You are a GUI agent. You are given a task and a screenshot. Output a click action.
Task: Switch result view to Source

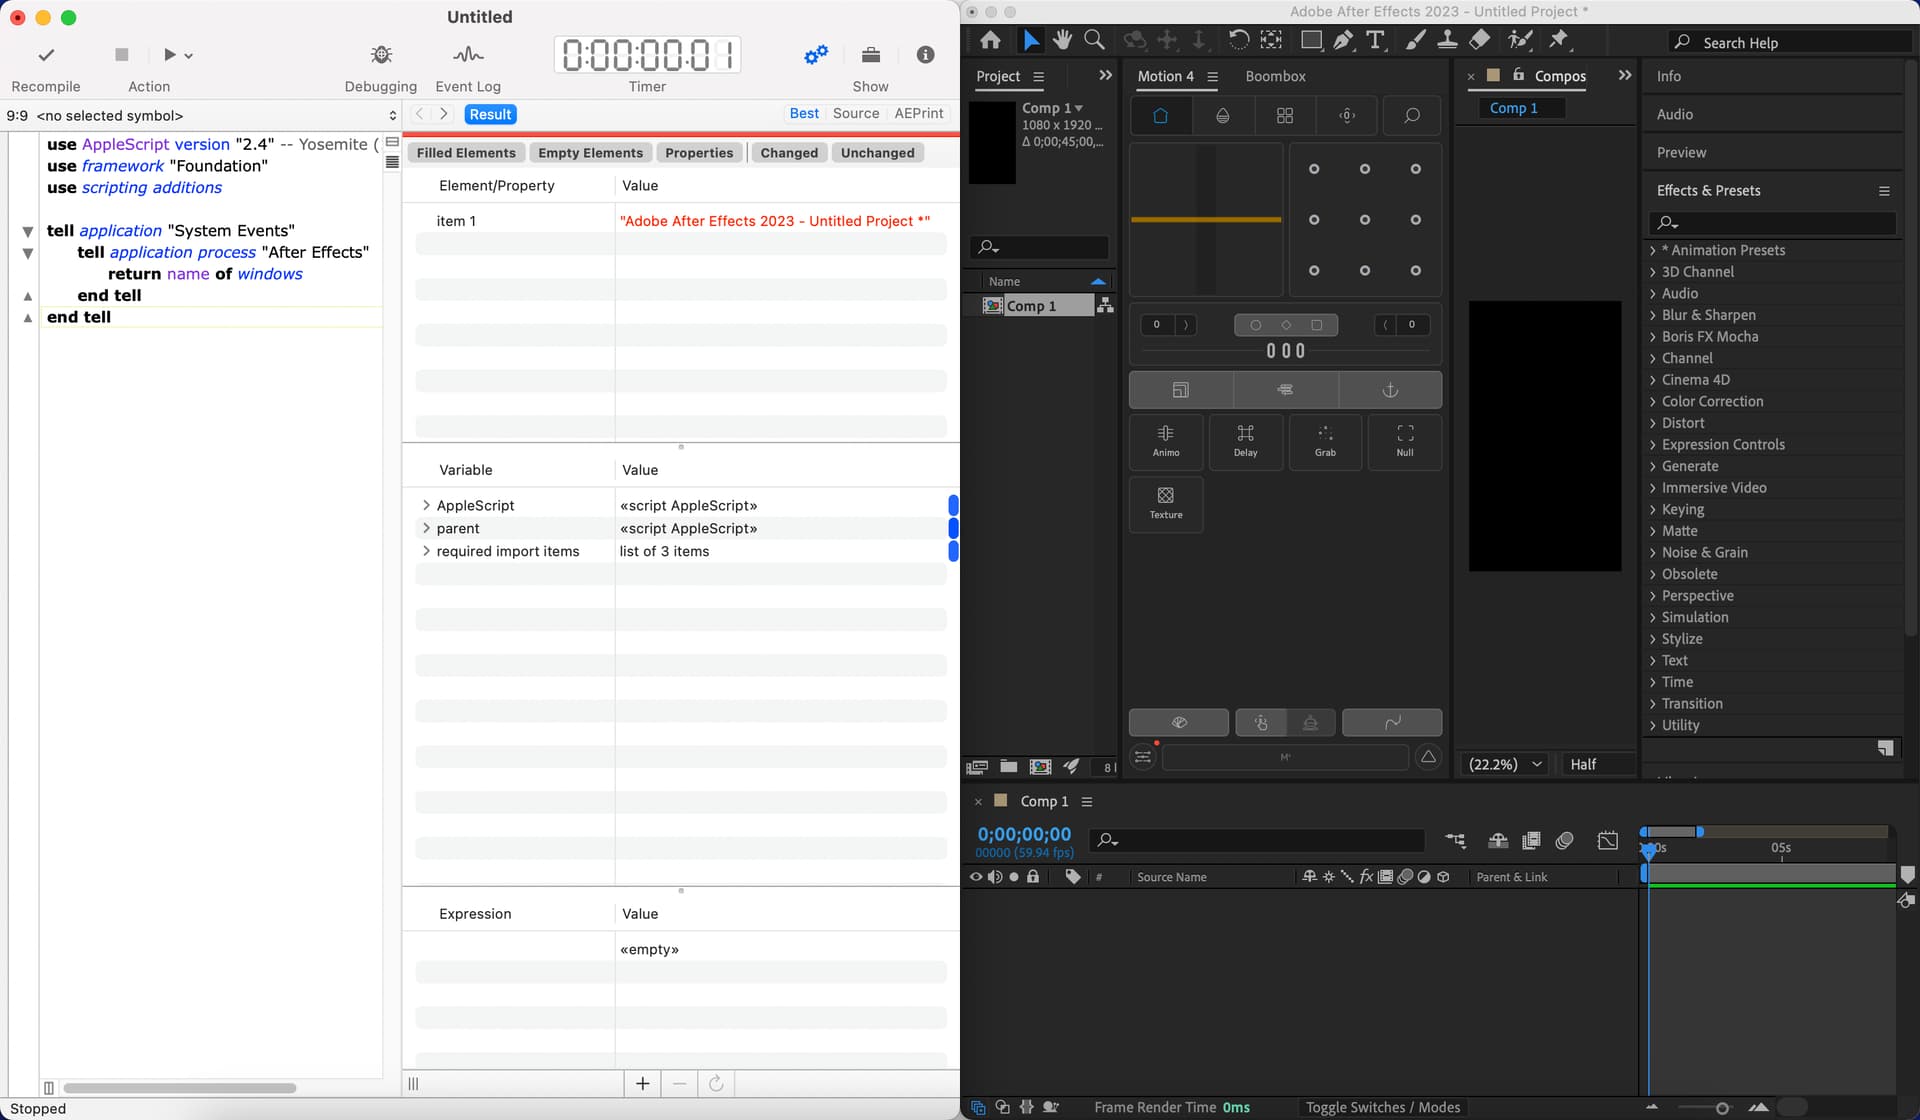tap(856, 113)
